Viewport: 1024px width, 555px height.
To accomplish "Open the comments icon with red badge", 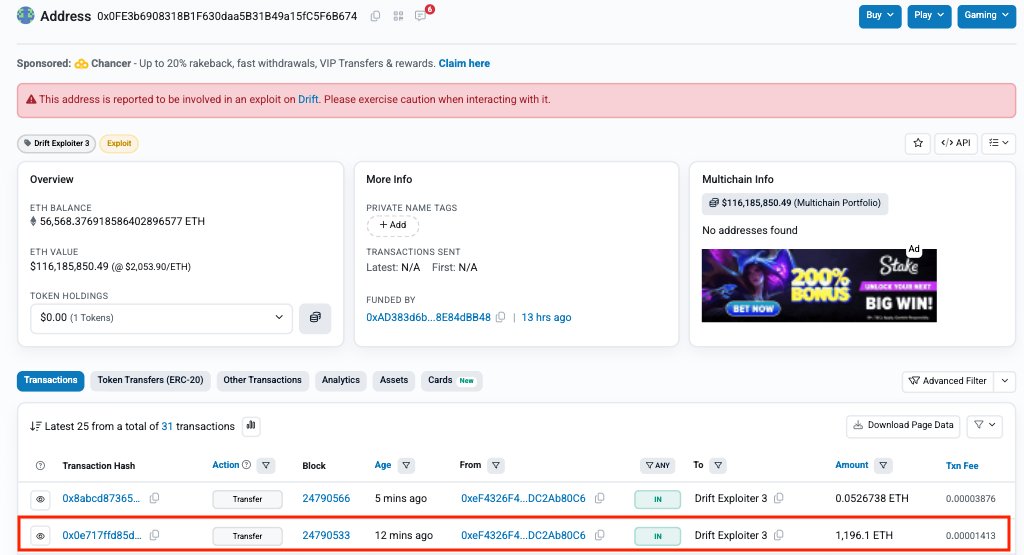I will click(x=421, y=16).
